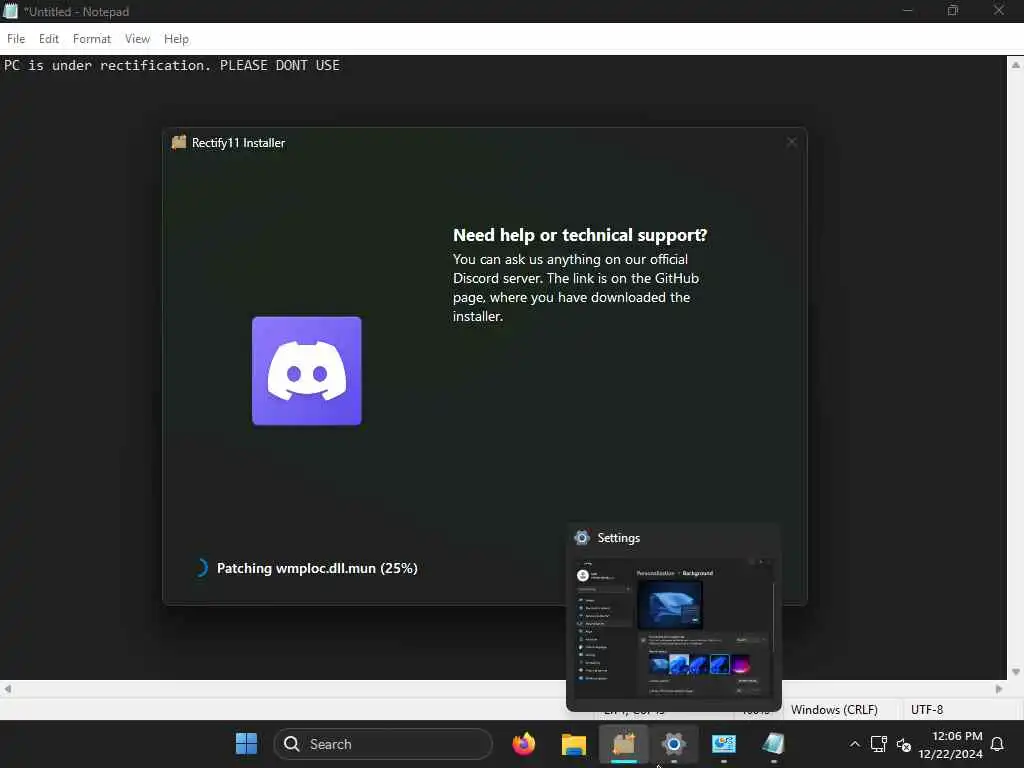Click the Notepad title bar icon
The width and height of the screenshot is (1024, 768).
(10, 11)
